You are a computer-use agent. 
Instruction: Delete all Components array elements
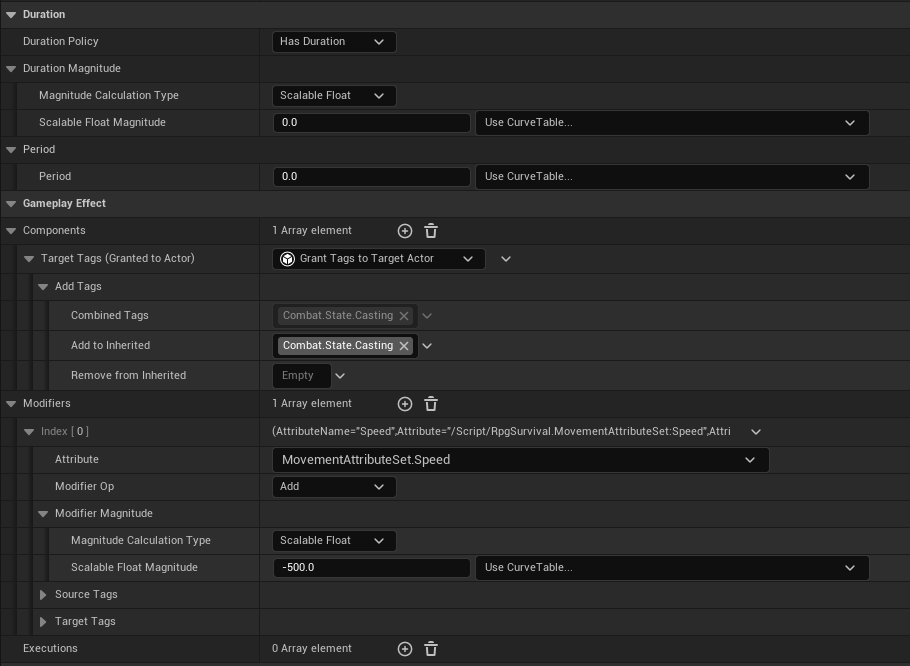tap(431, 231)
